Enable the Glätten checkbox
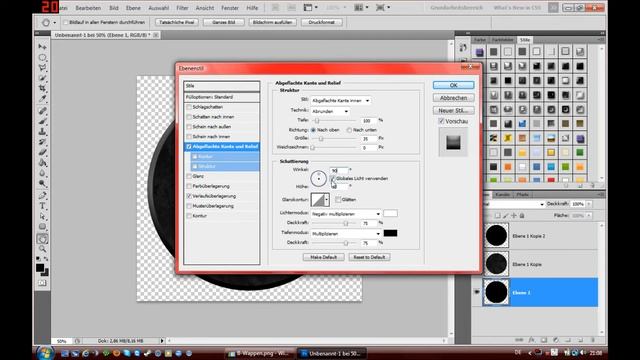Screen dimensions: 640x360 click(x=338, y=200)
